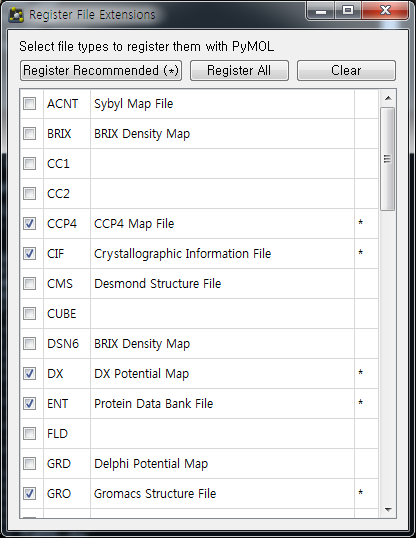
Task: Untick the ENT Protein Data Bank checkbox
Action: (x=30, y=404)
